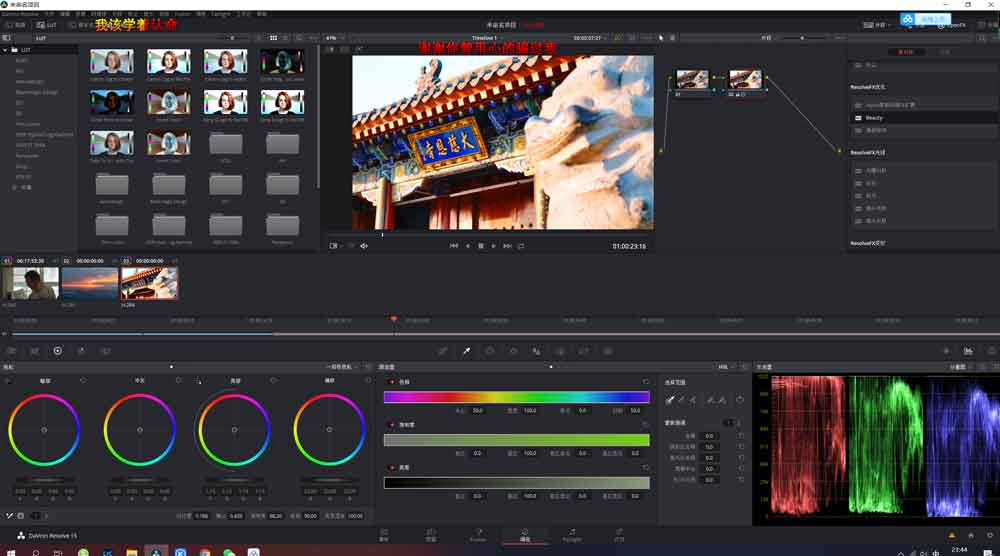Toggle the 色相 hue qualifier on/off

[391, 382]
